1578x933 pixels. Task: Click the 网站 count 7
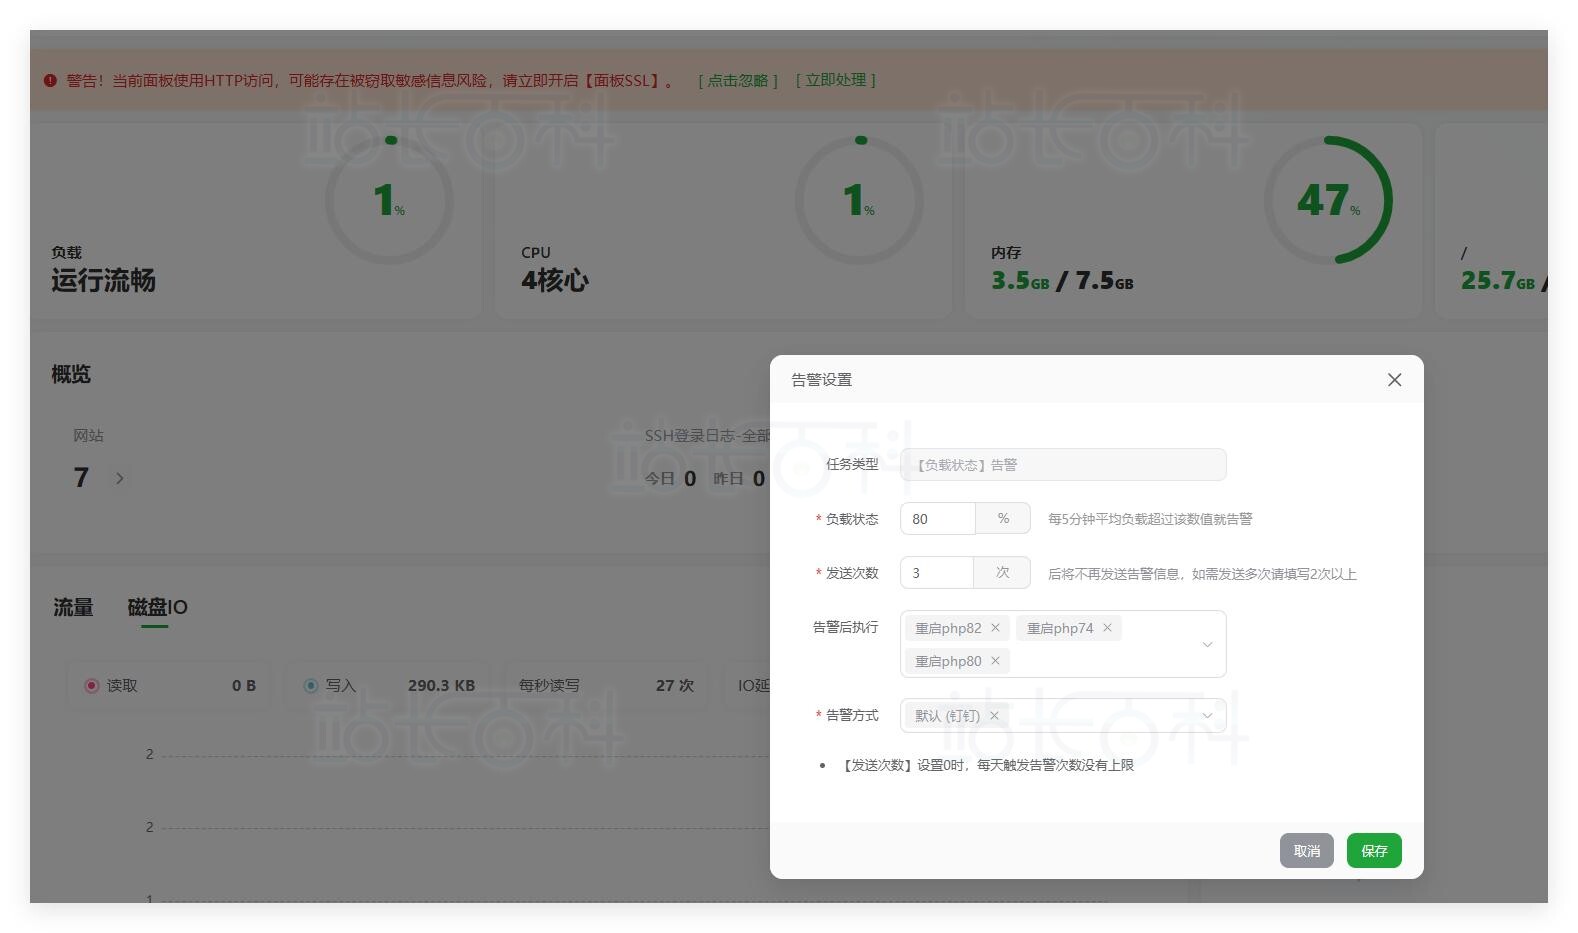(x=81, y=478)
